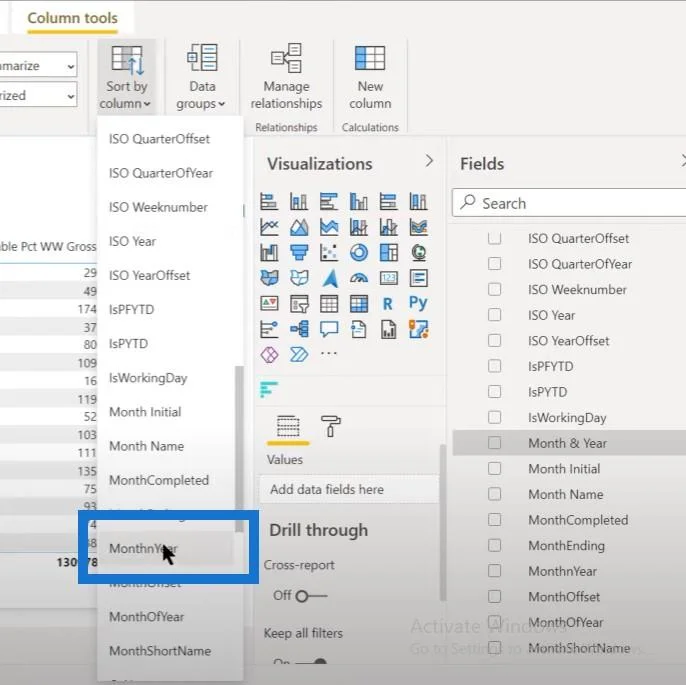Select the Q&A speech bubble visual
686x685 pixels.
click(x=329, y=329)
